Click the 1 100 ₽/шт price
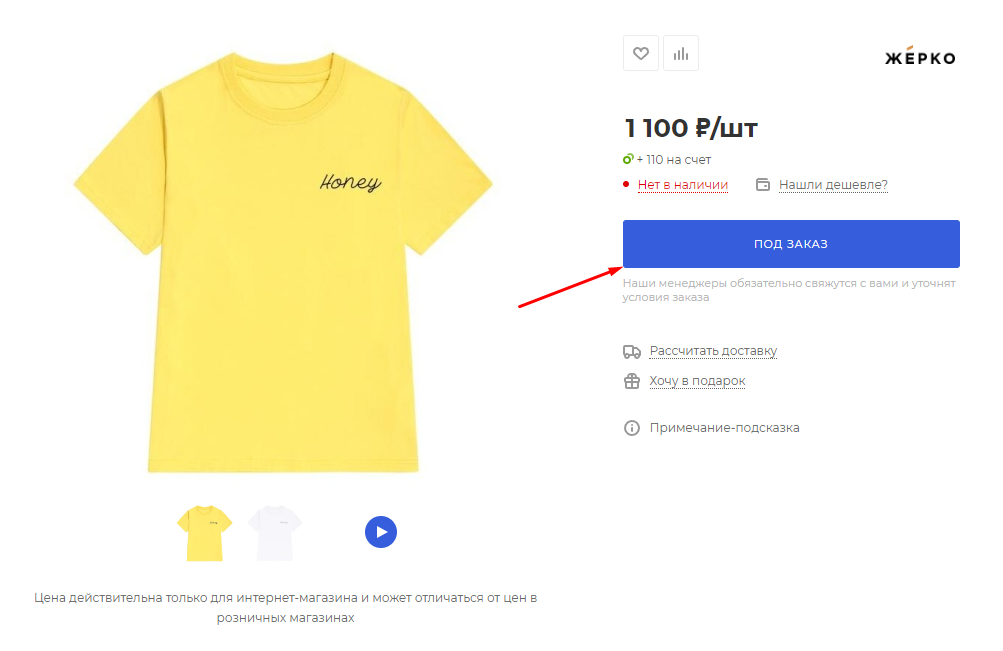1003x651 pixels. [x=690, y=128]
